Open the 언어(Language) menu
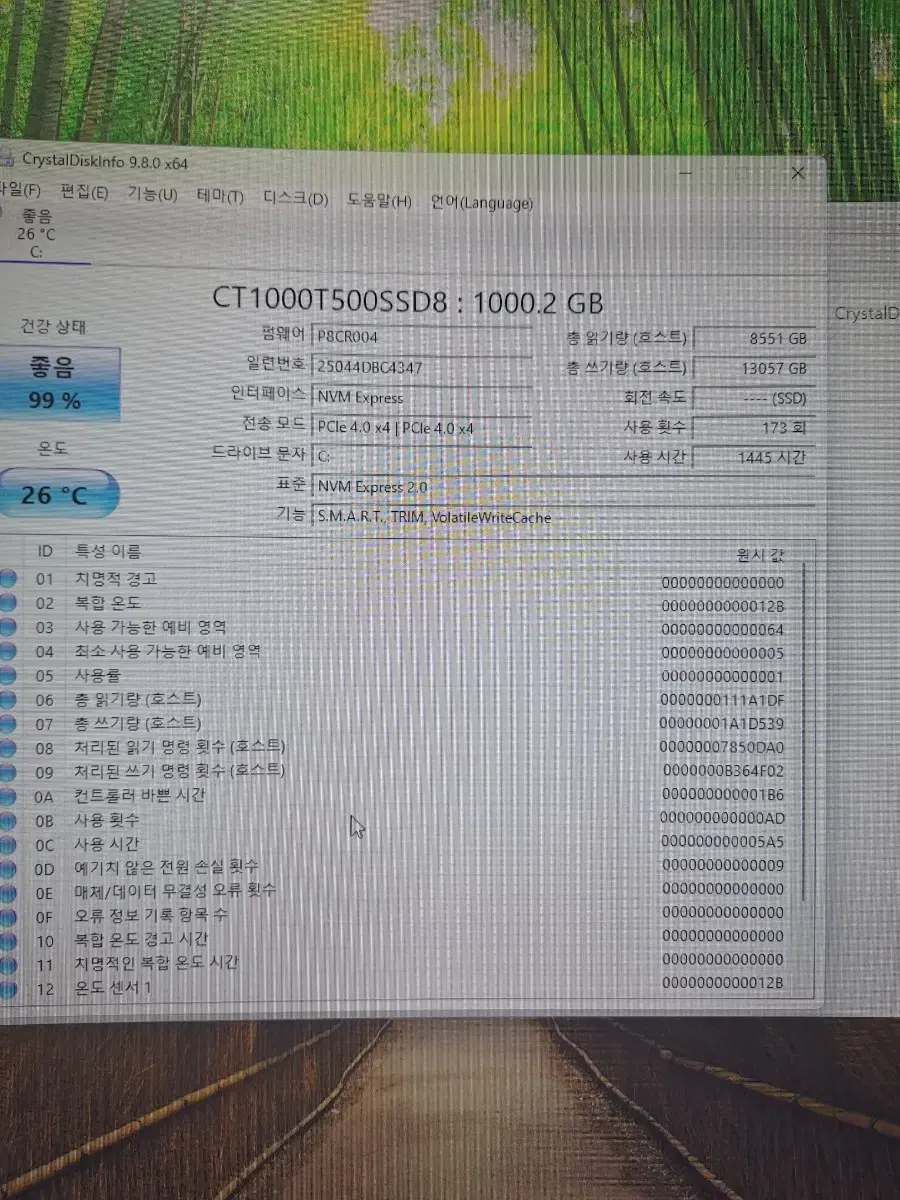 (481, 203)
